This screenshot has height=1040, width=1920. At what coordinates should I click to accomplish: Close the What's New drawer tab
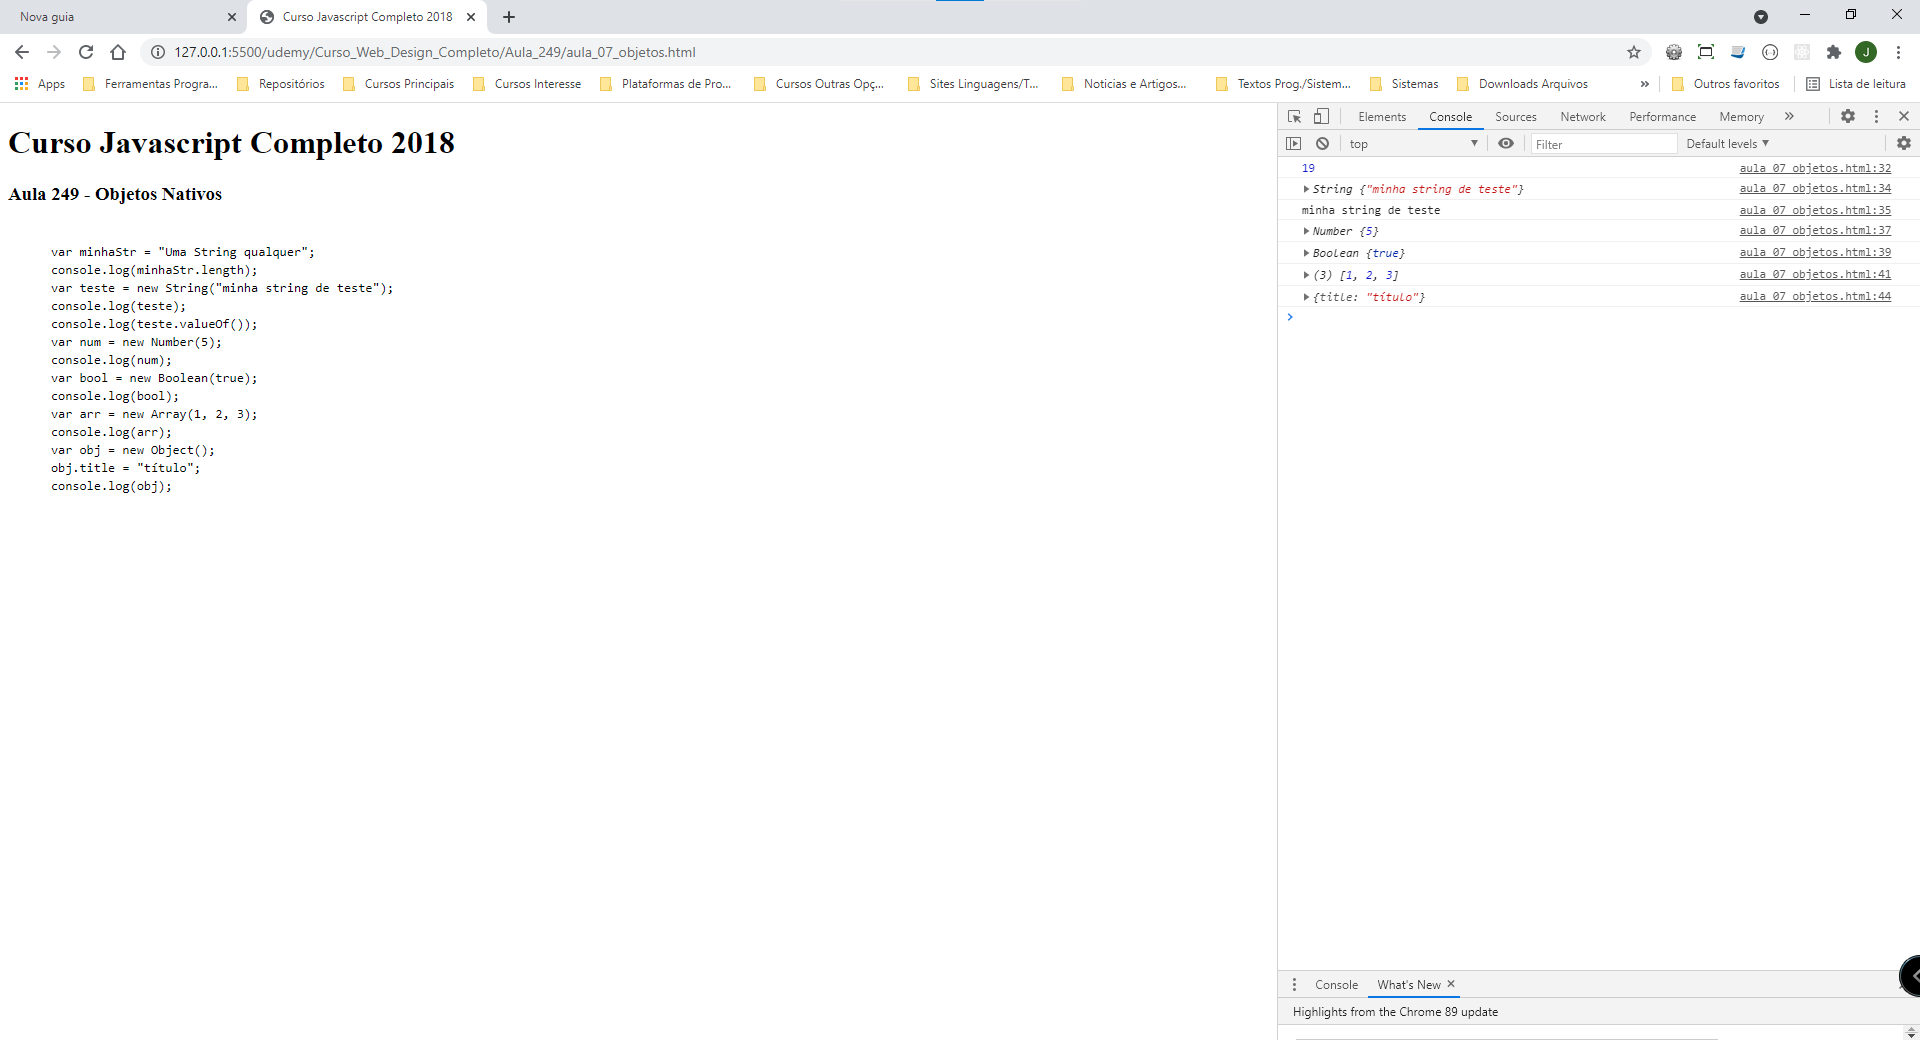coord(1451,984)
